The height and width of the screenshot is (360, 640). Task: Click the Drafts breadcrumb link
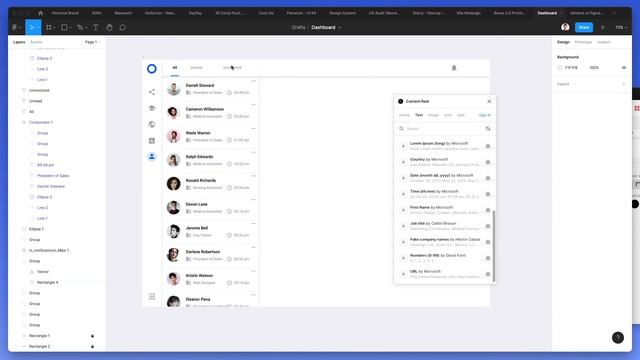(x=298, y=27)
